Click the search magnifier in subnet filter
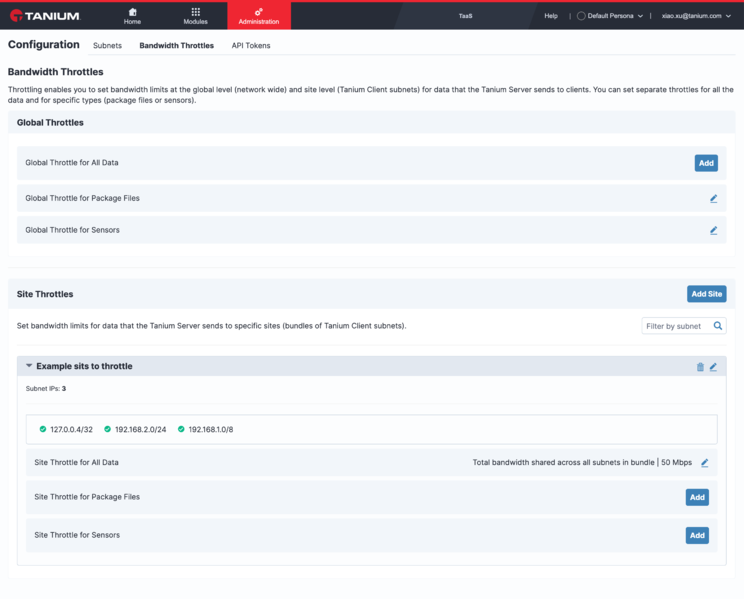 point(717,326)
